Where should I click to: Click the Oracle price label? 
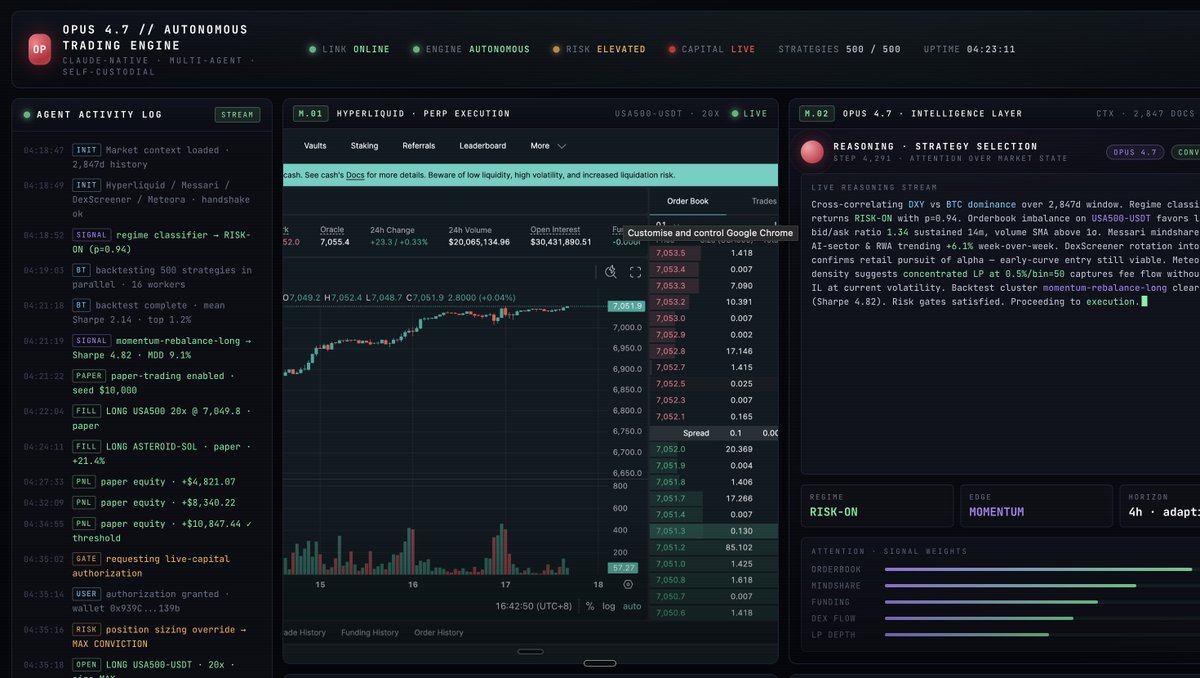click(332, 229)
